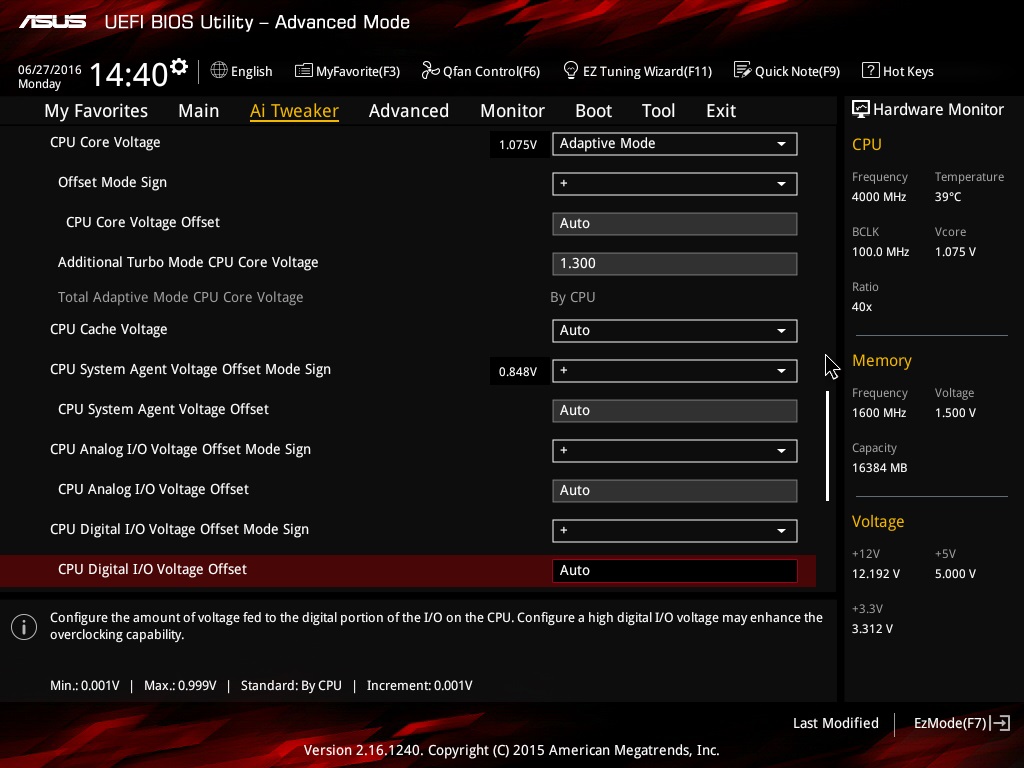Click the 1.075V core voltage readout

pos(518,144)
